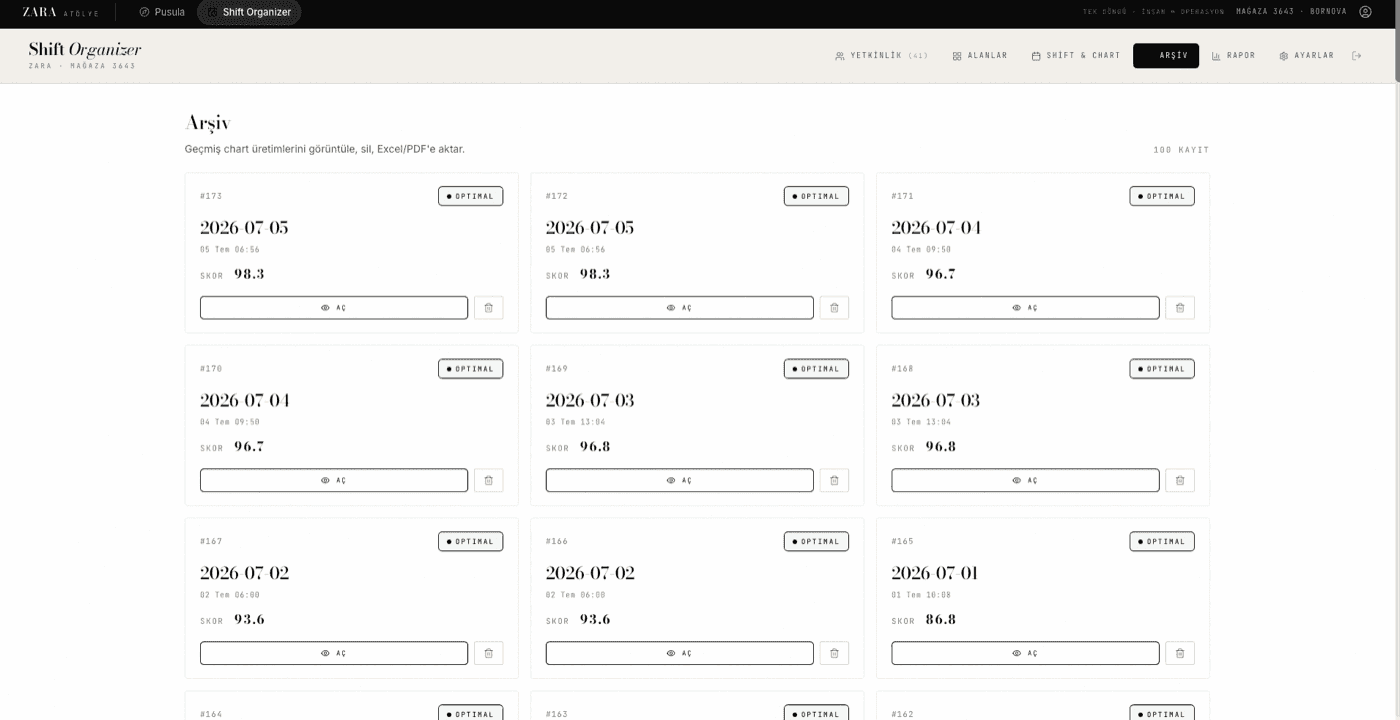Screen dimensions: 1400x720
Task: Delete archive record #173
Action: coord(488,308)
